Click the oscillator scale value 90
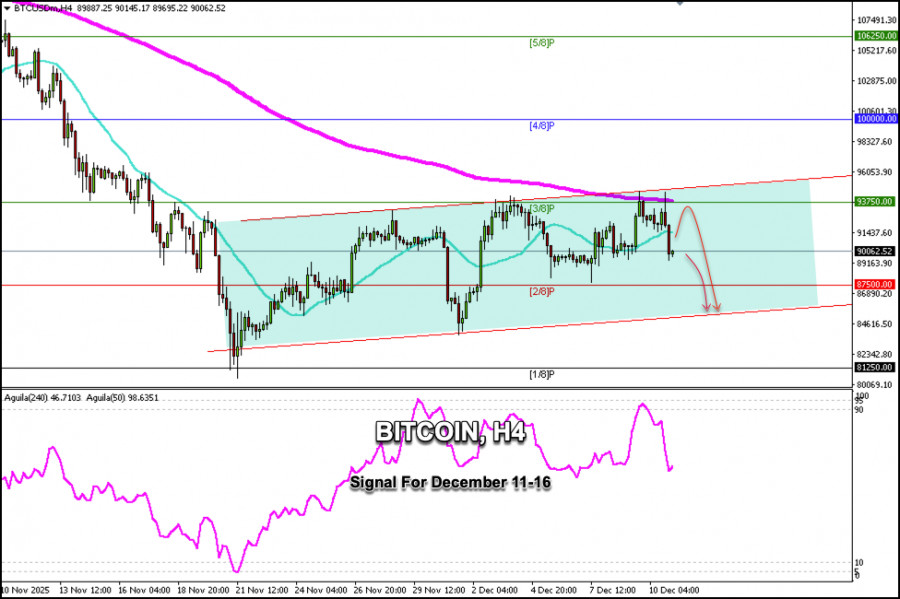This screenshot has width=900, height=599. tap(859, 410)
